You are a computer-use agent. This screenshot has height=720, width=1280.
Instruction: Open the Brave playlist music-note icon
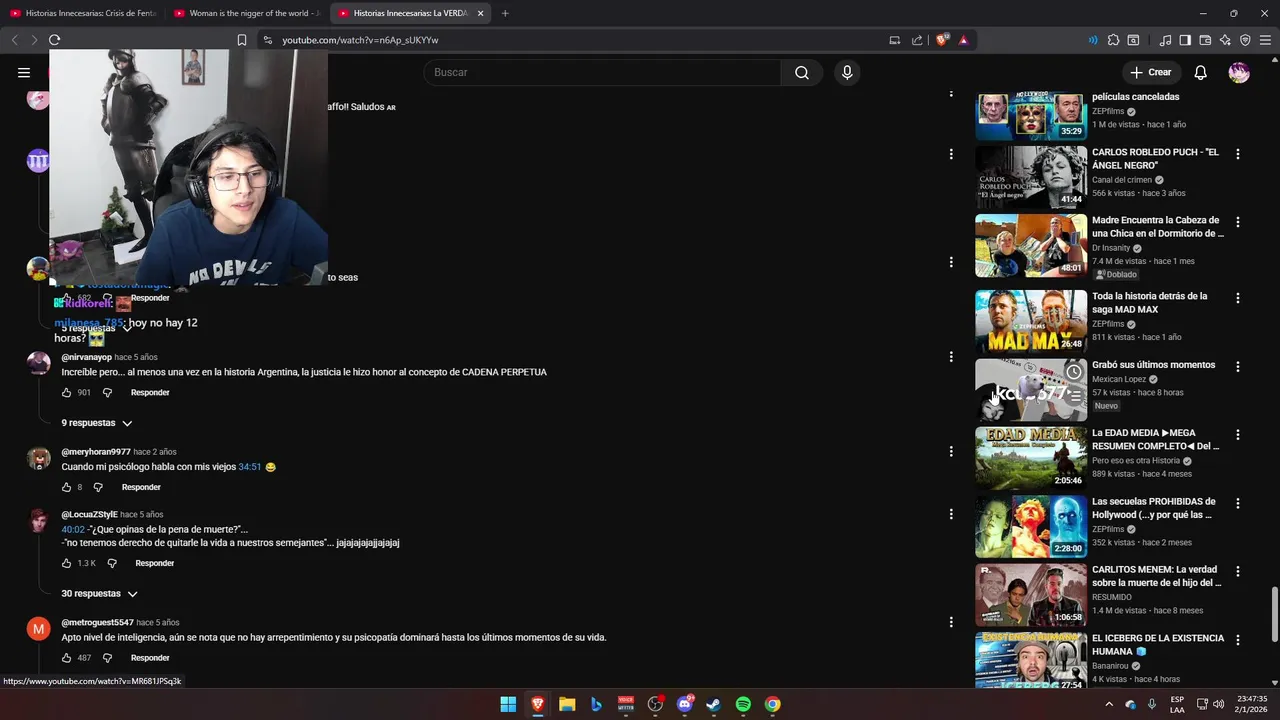click(x=1165, y=40)
